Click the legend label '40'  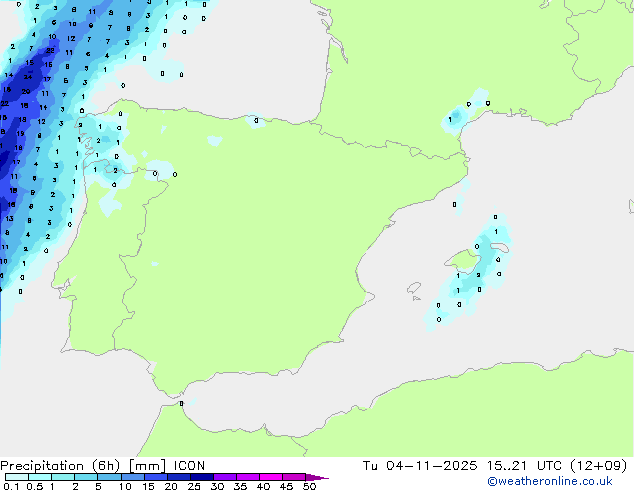point(263,486)
